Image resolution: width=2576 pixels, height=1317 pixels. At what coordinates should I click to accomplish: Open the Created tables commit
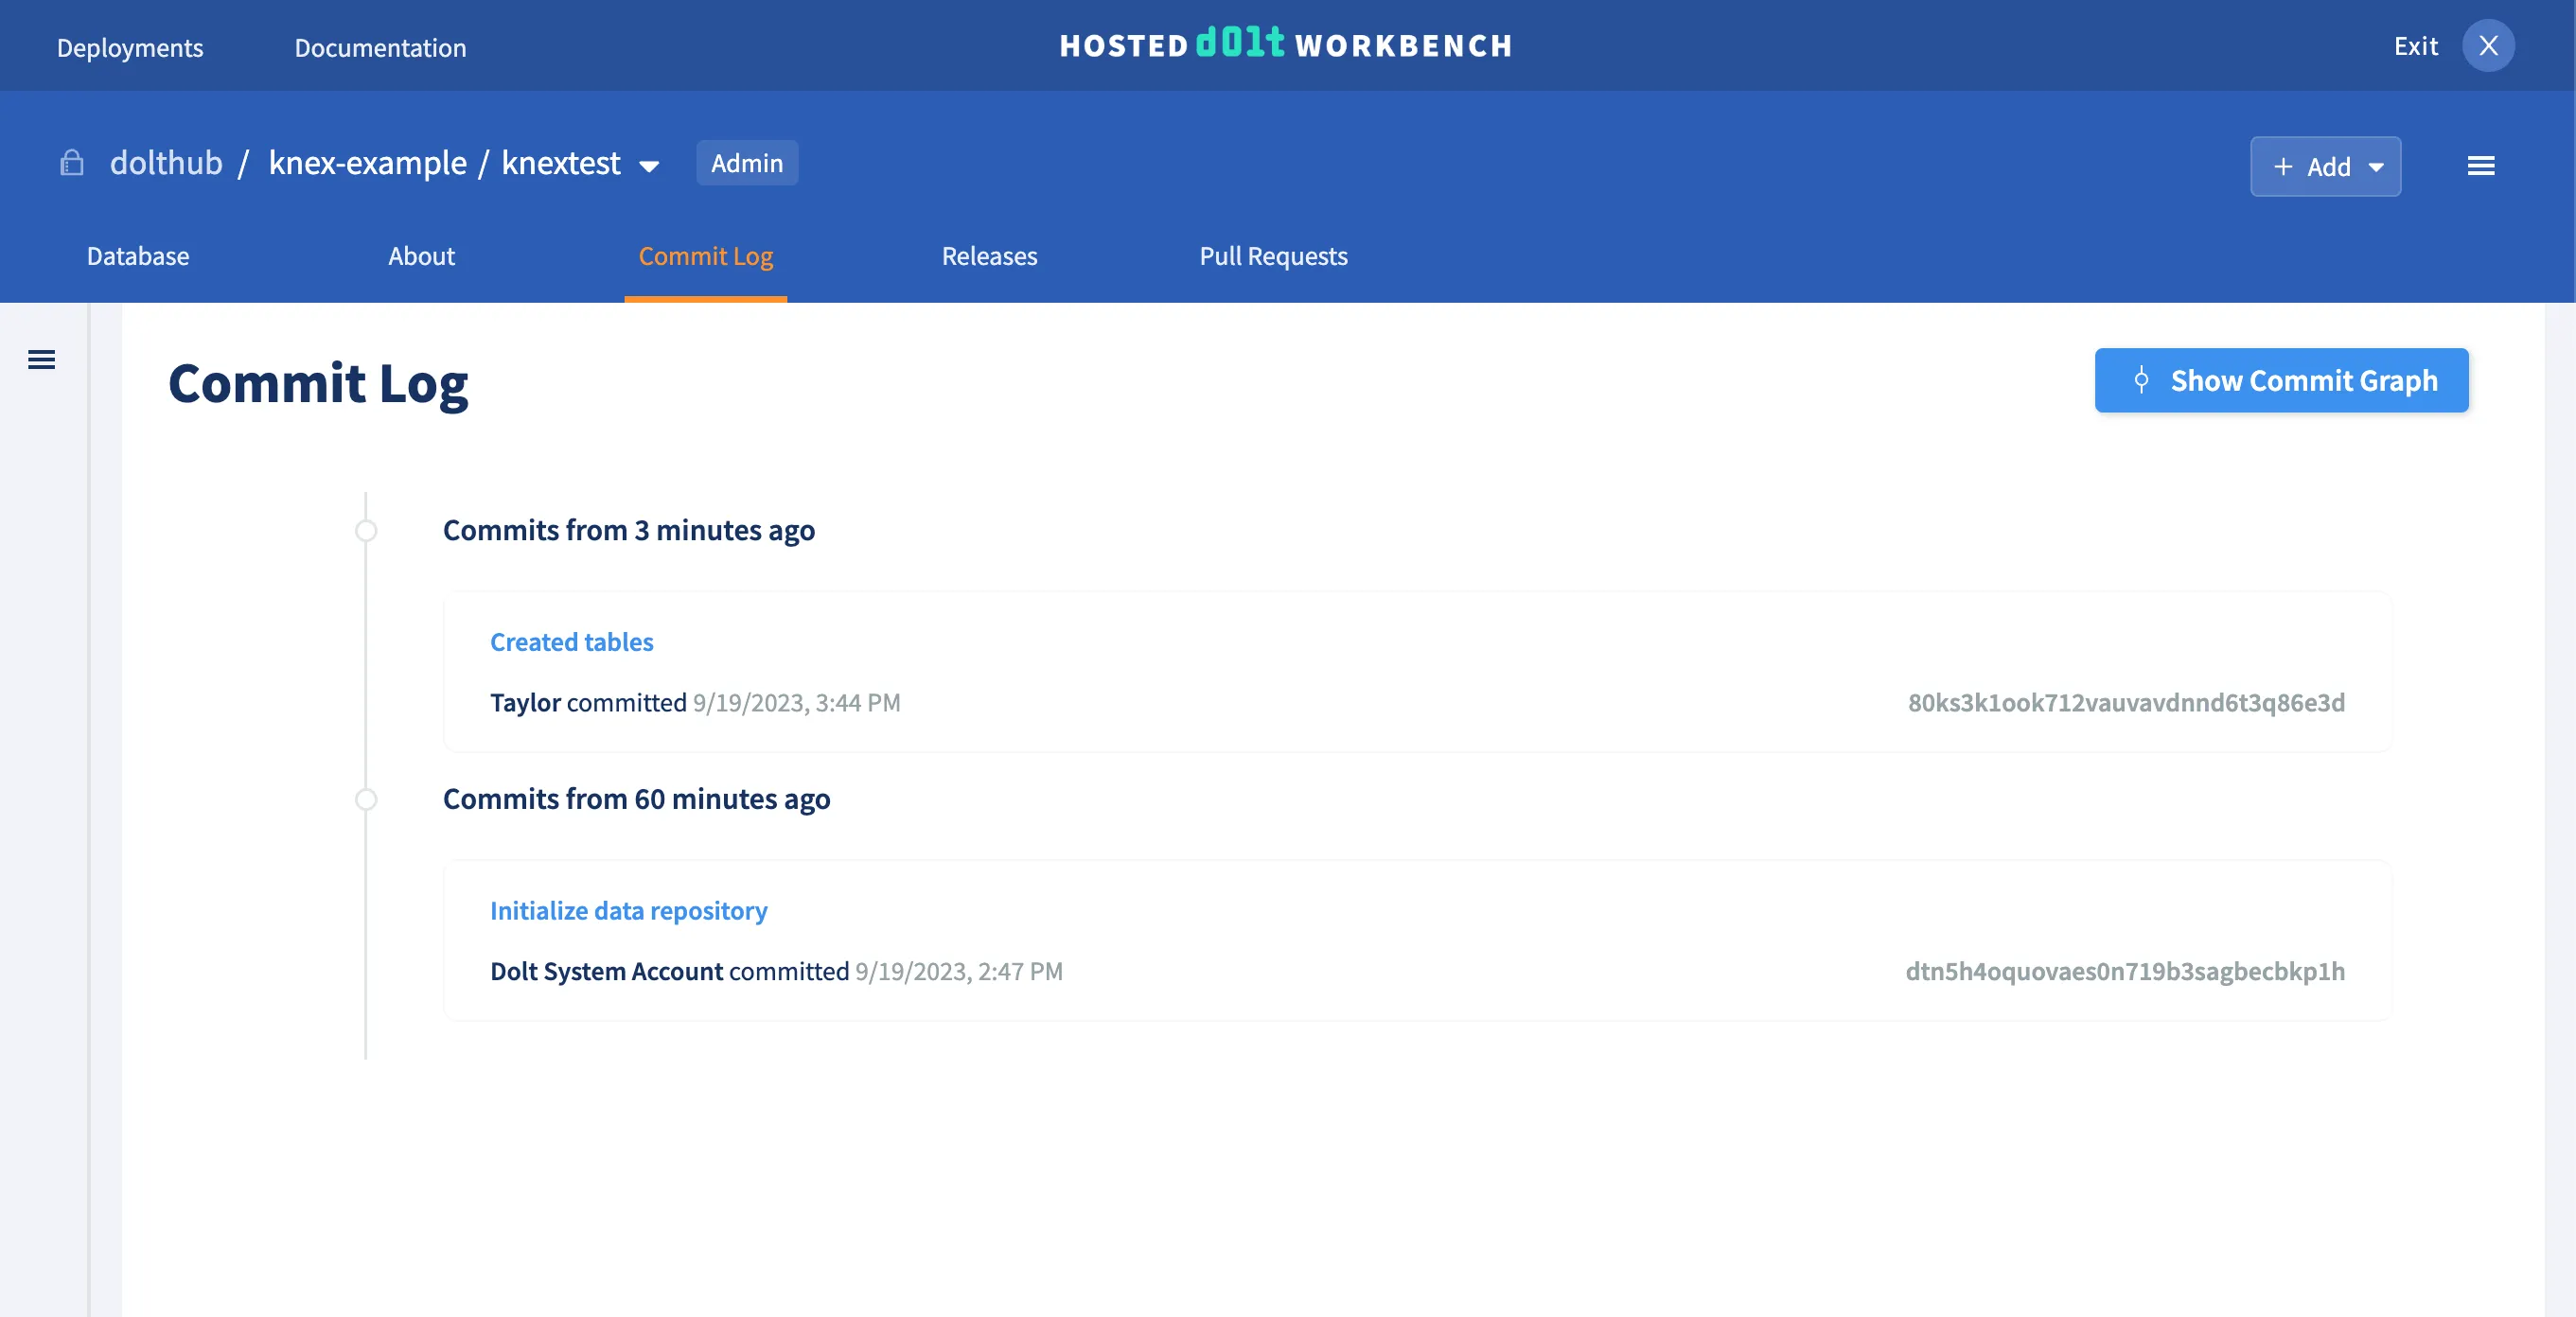[x=570, y=641]
